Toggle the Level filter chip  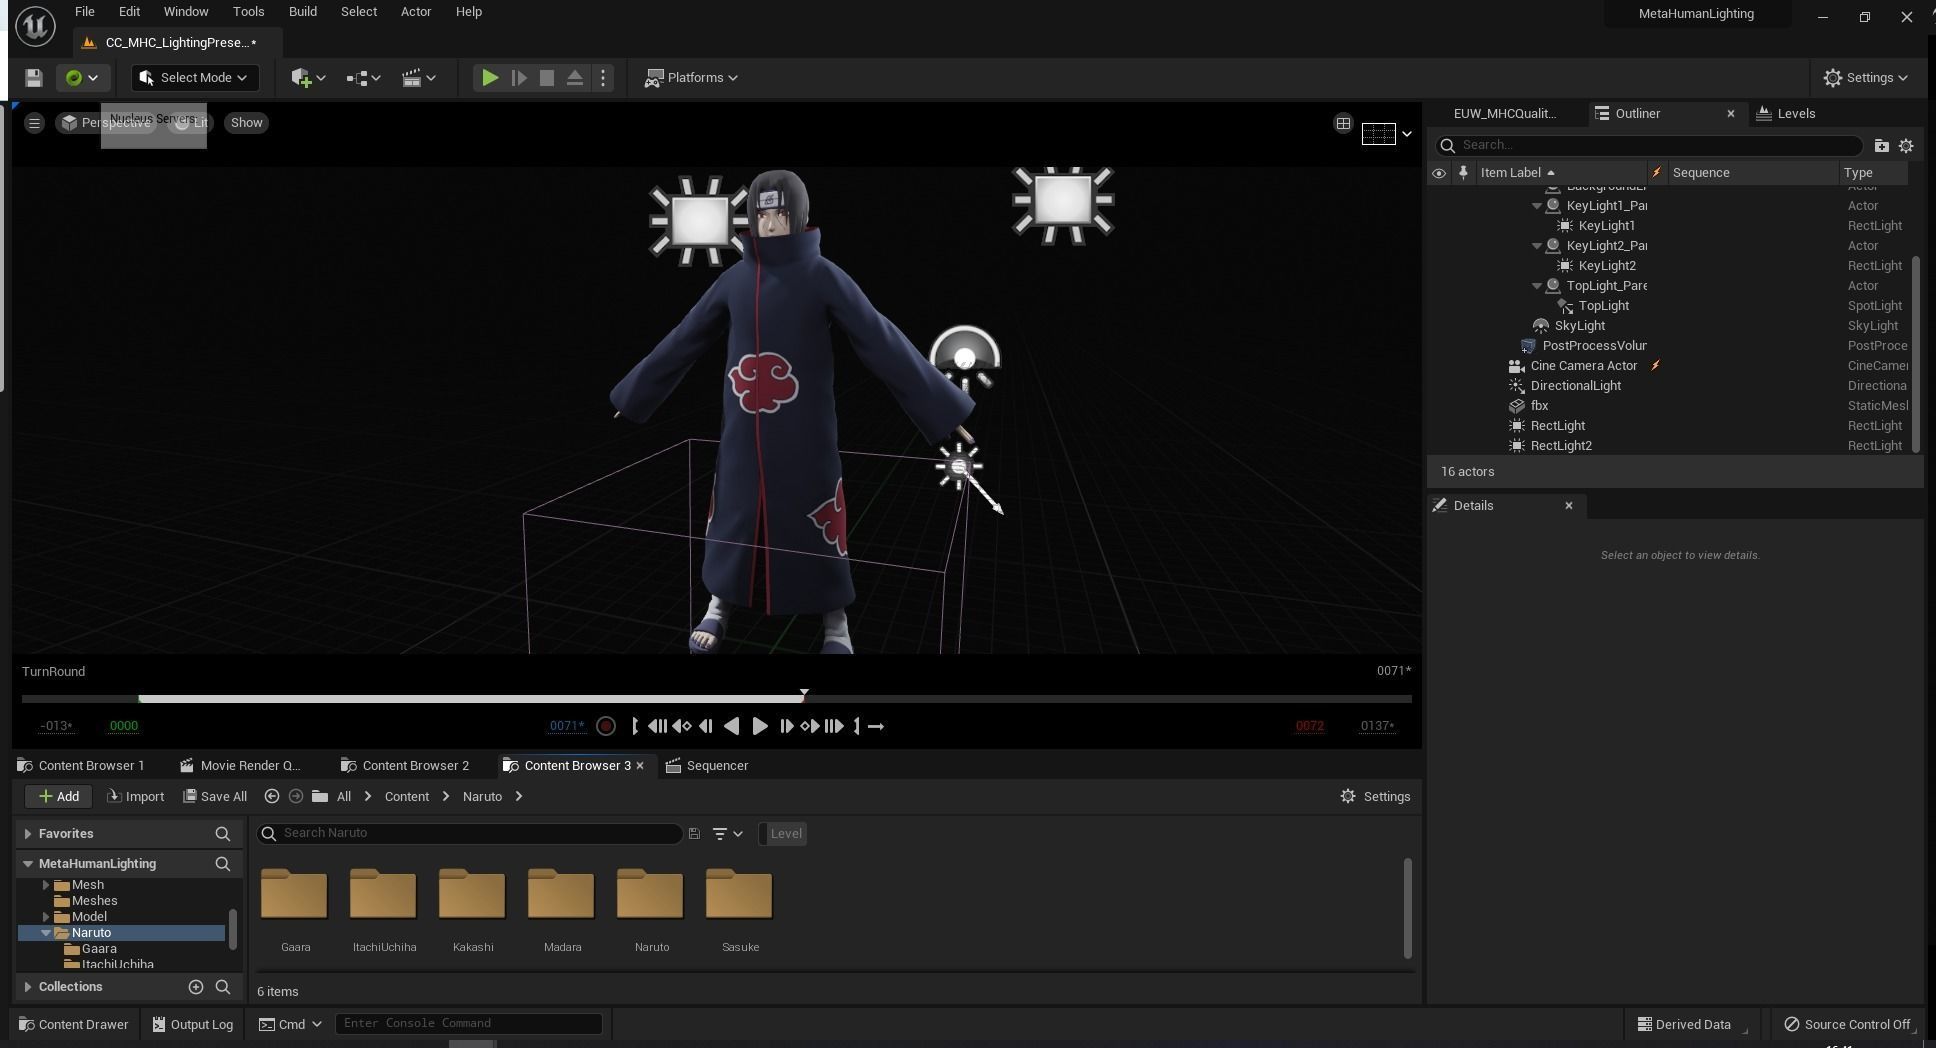pyautogui.click(x=783, y=834)
